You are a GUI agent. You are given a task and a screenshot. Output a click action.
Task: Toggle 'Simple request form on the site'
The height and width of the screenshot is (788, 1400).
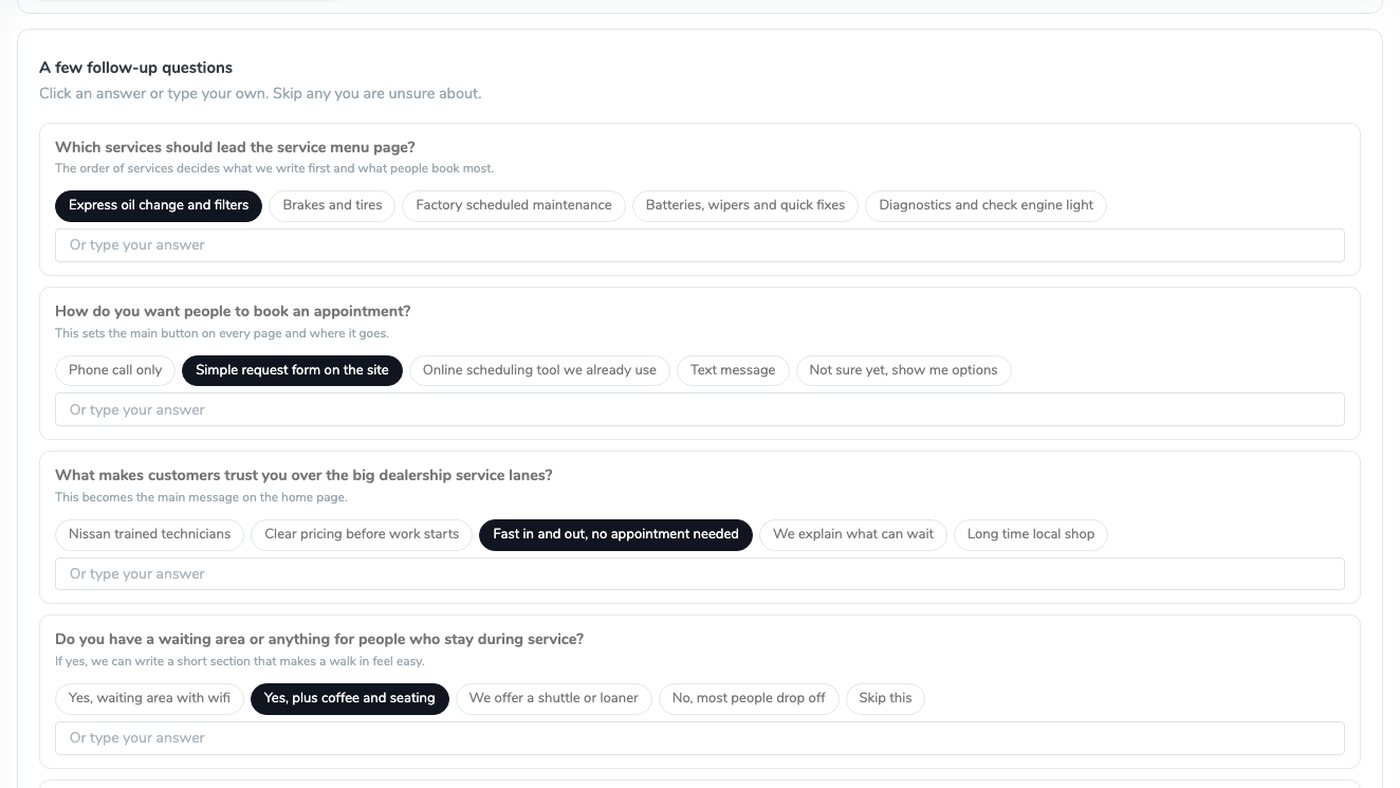292,371
